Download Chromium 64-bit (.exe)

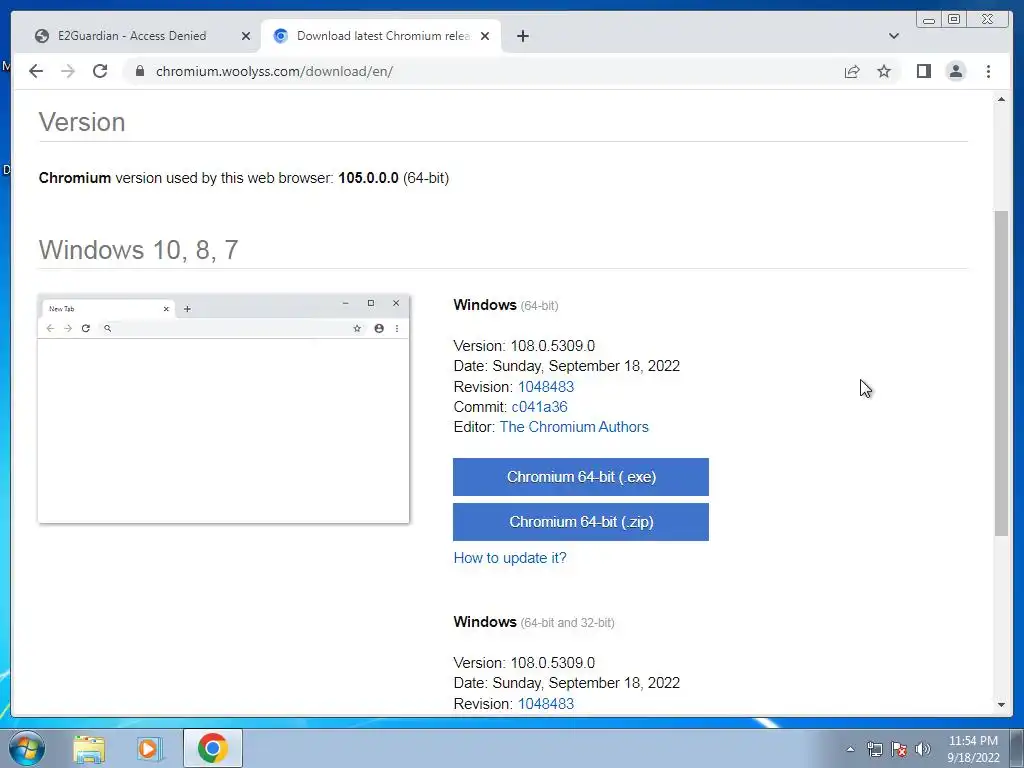pos(581,477)
